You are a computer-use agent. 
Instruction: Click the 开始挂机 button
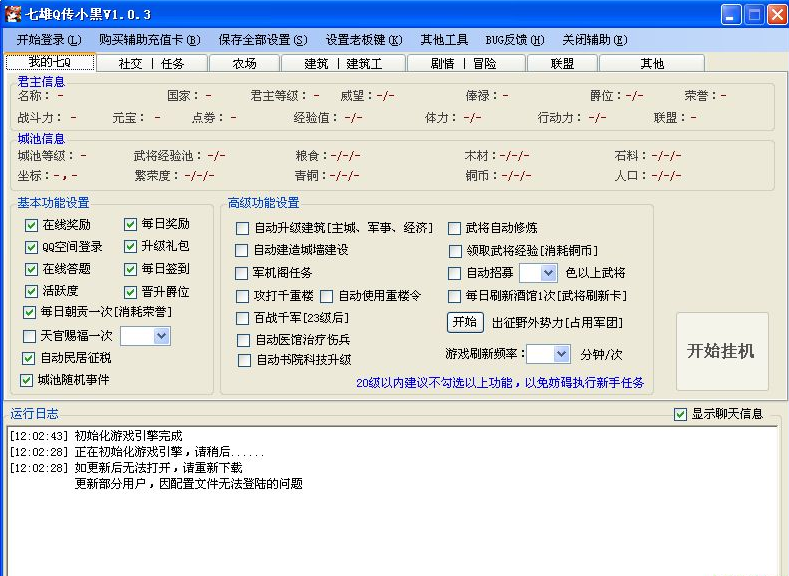pyautogui.click(x=722, y=351)
